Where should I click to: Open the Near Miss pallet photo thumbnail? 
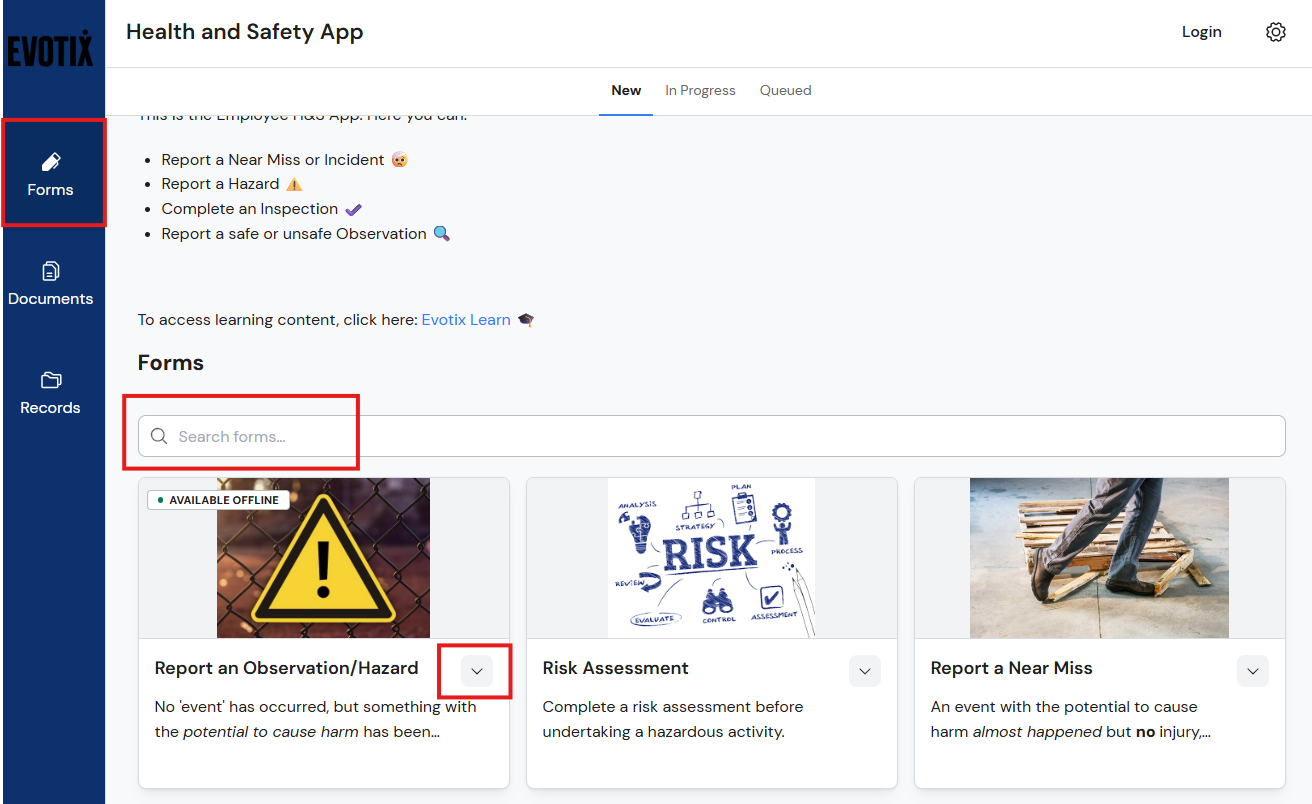pyautogui.click(x=1099, y=558)
